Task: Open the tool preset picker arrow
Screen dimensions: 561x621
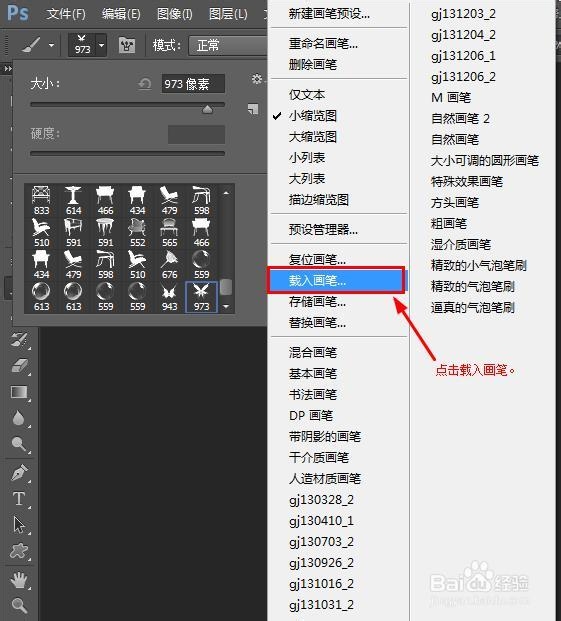Action: 51,45
